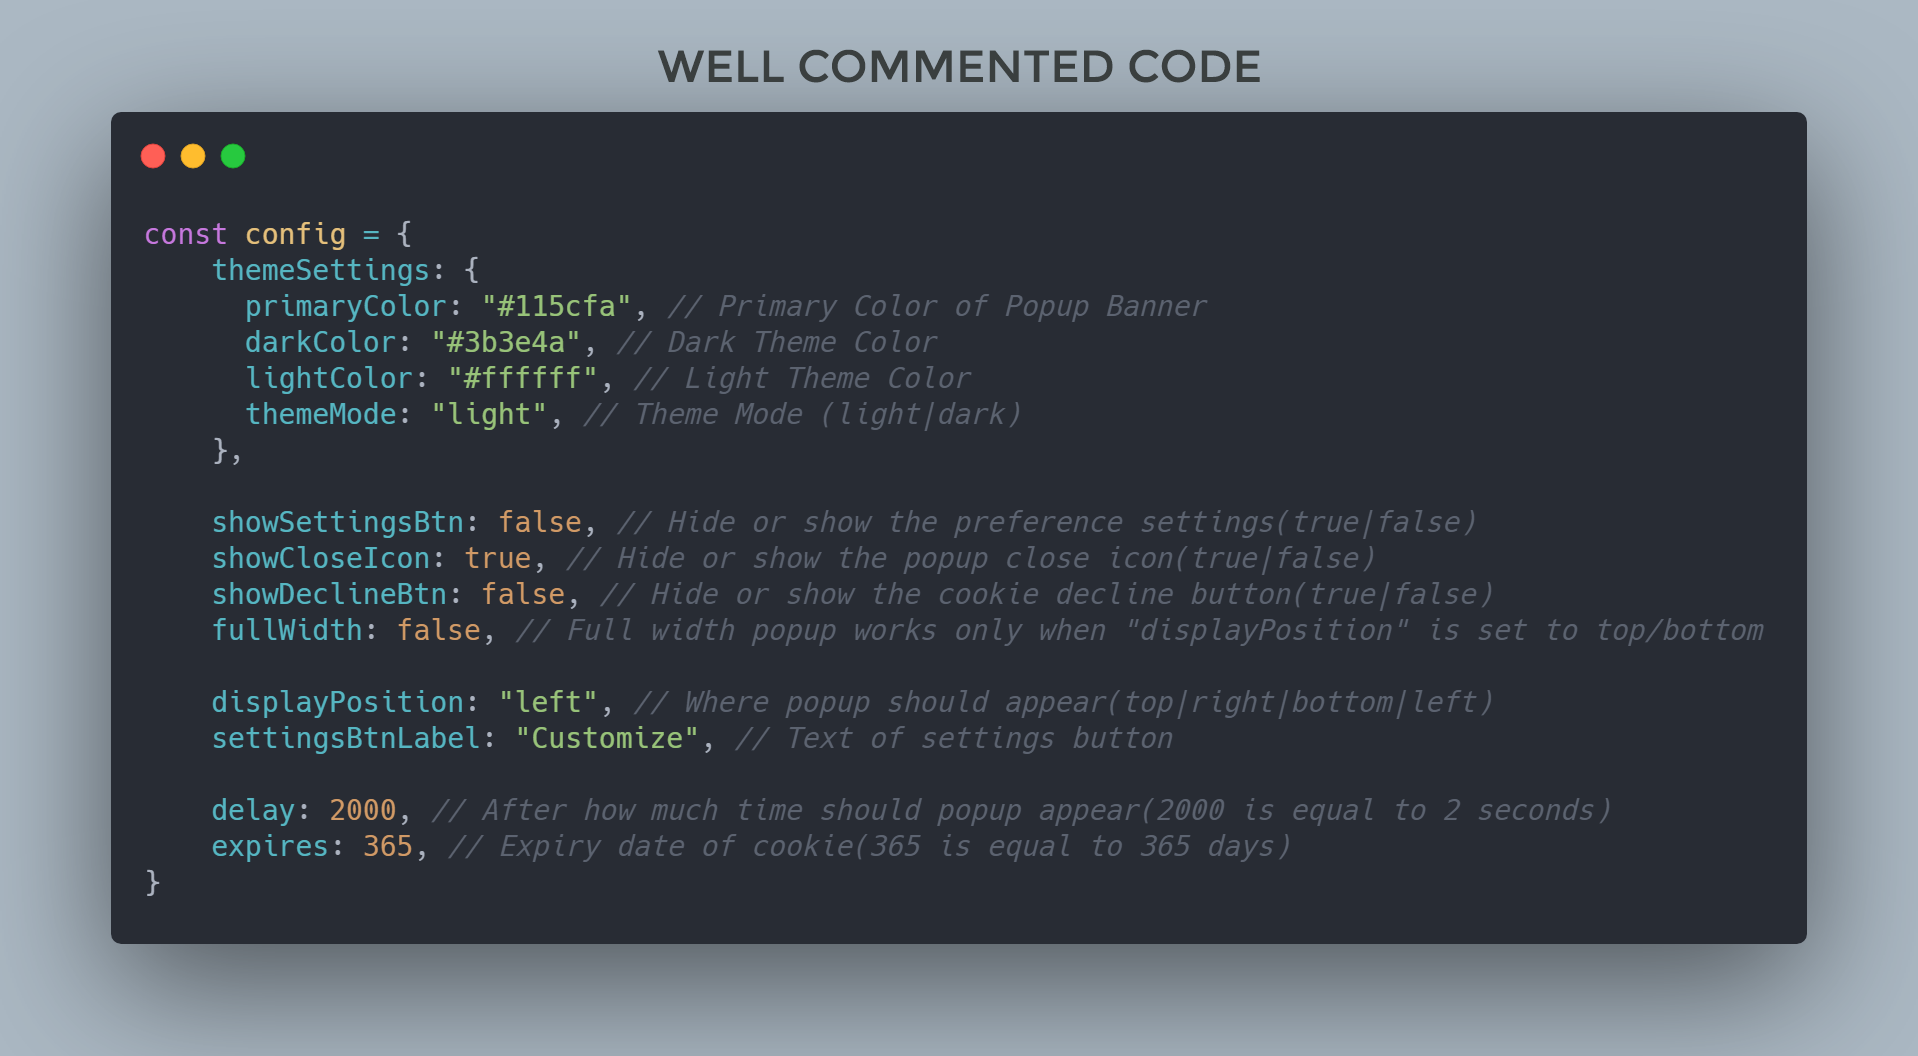1918x1056 pixels.
Task: Click the "#115cfa" primary color value
Action: pyautogui.click(x=556, y=306)
